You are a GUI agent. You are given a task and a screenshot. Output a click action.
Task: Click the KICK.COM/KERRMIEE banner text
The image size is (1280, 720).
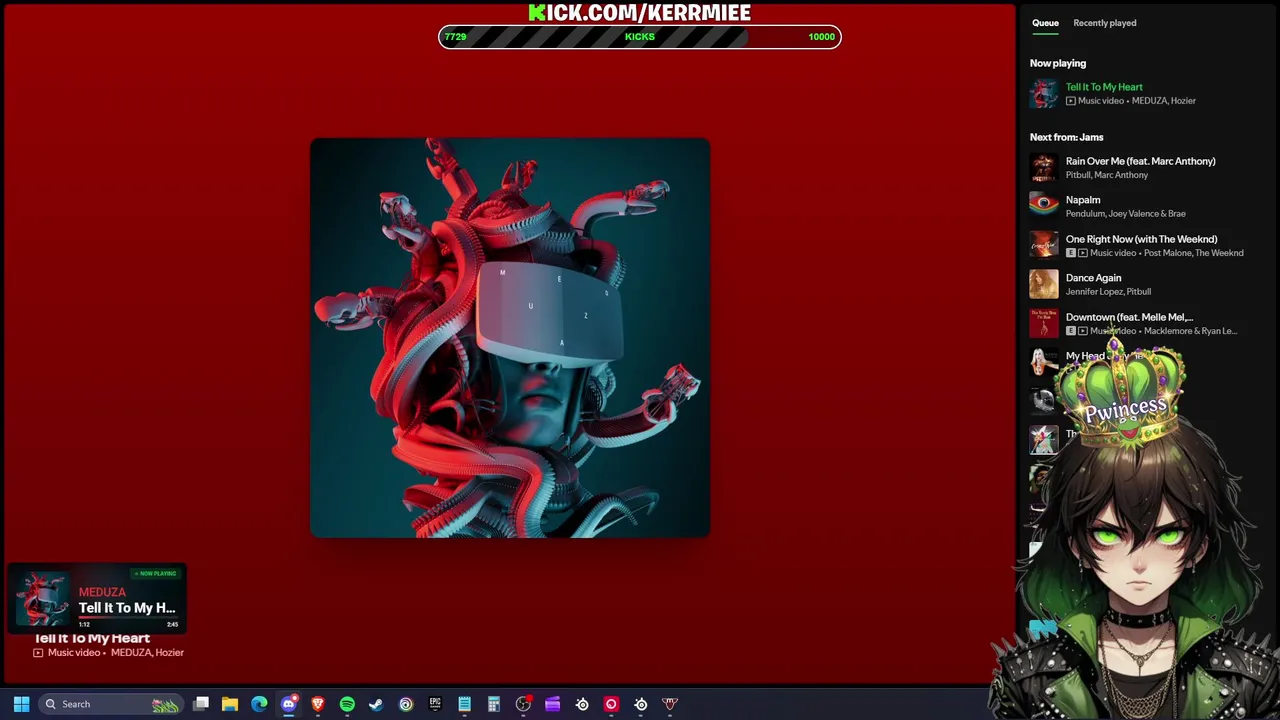(640, 12)
